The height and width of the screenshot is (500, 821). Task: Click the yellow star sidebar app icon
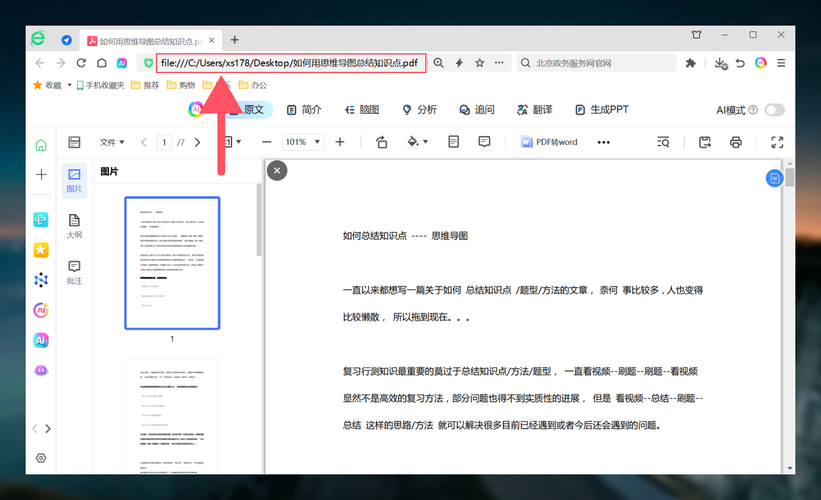tap(41, 250)
